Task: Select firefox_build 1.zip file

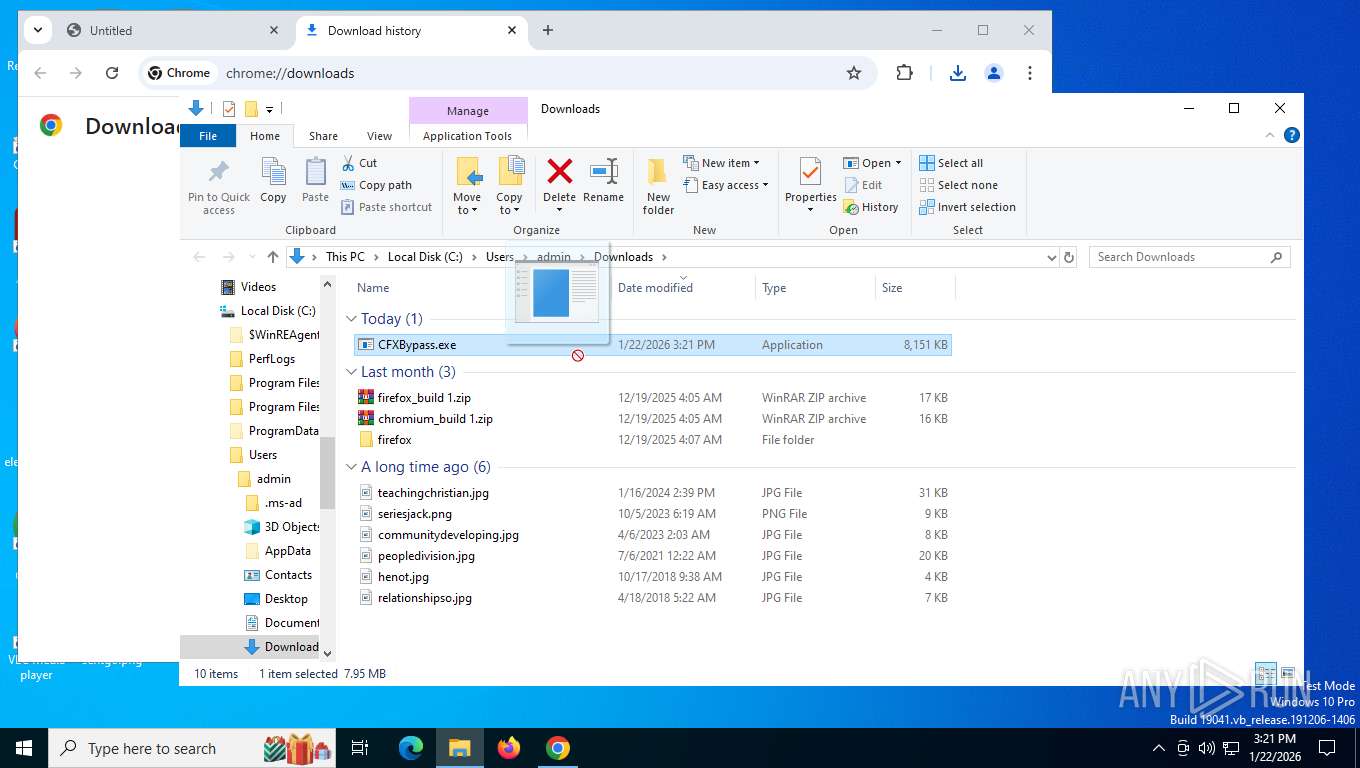Action: [653, 398]
